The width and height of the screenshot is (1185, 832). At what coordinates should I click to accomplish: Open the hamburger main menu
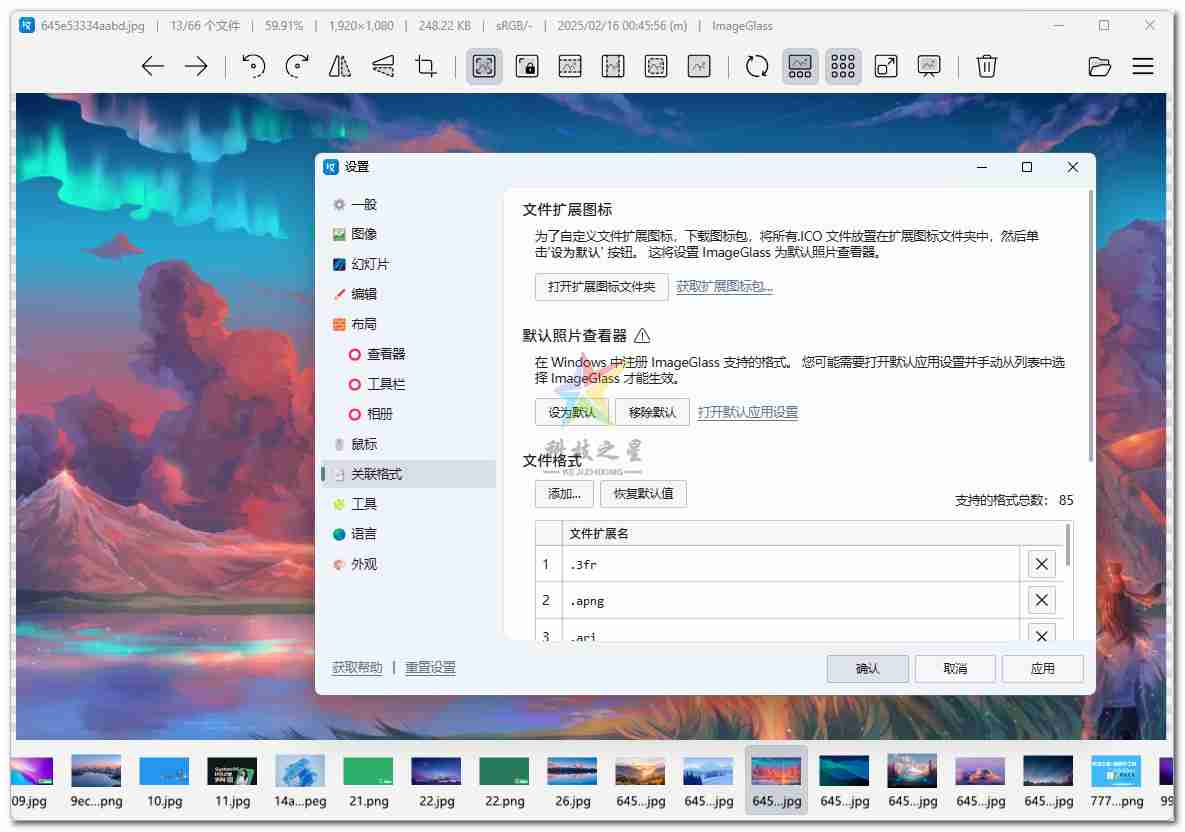click(1143, 67)
